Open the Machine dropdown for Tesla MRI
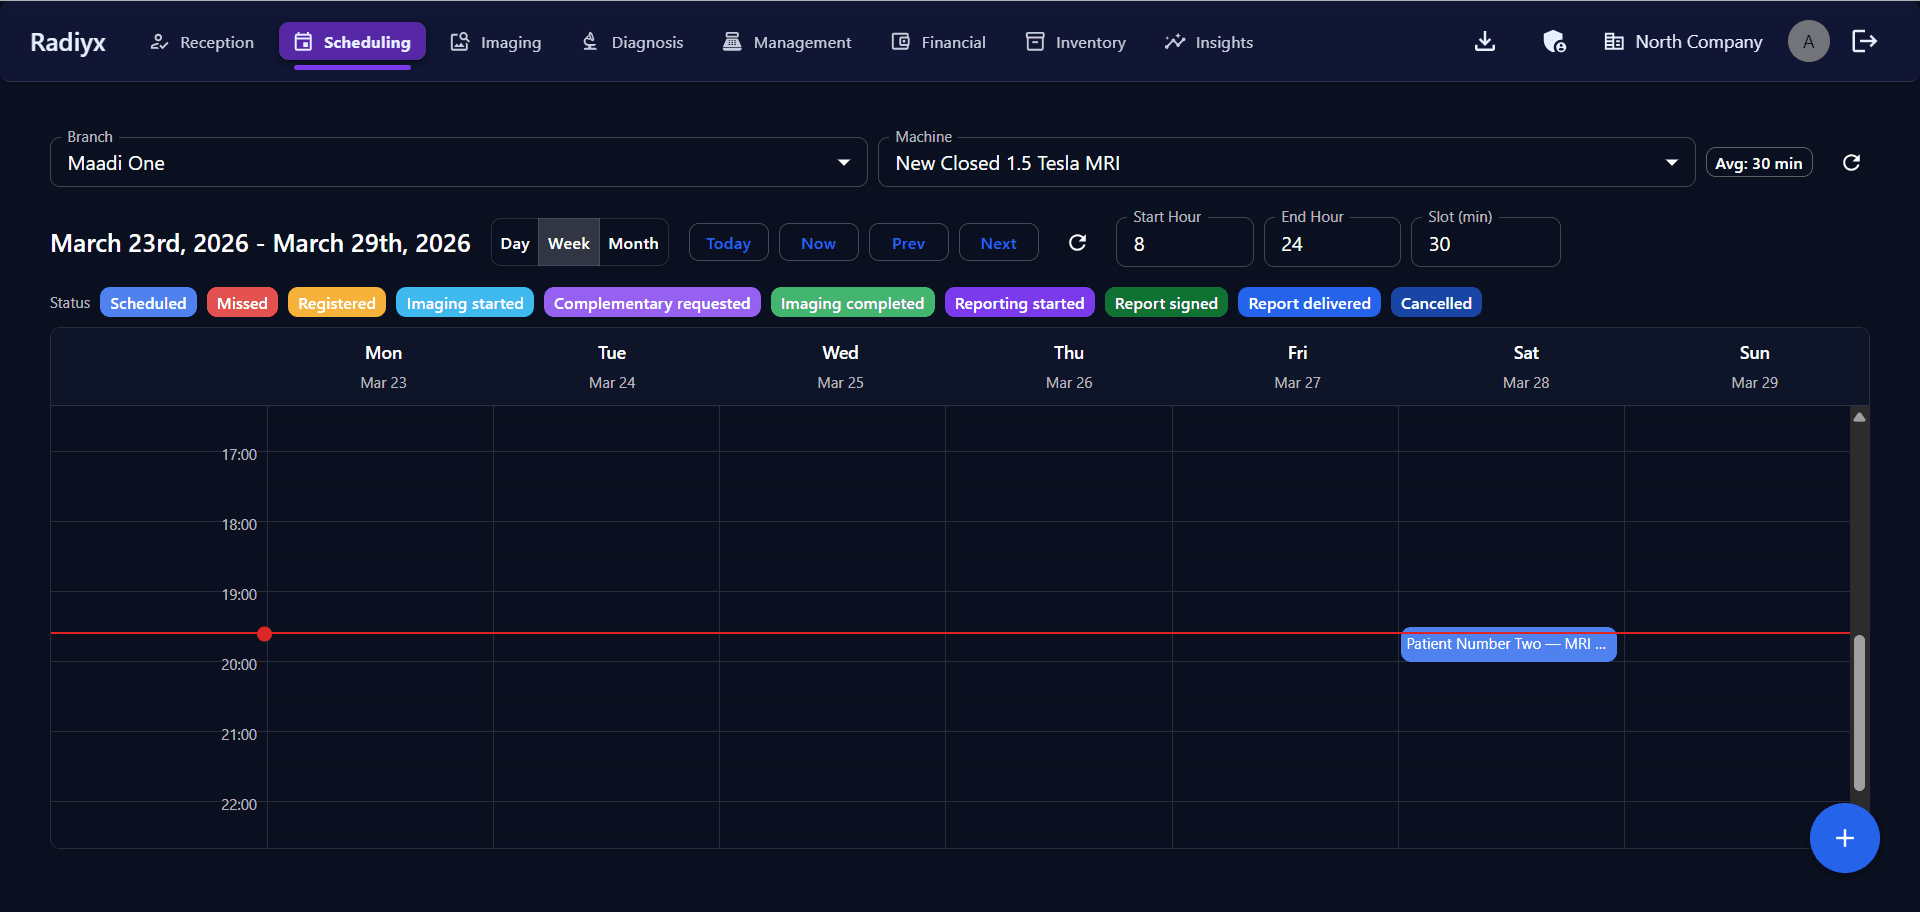Image resolution: width=1920 pixels, height=912 pixels. click(1285, 161)
